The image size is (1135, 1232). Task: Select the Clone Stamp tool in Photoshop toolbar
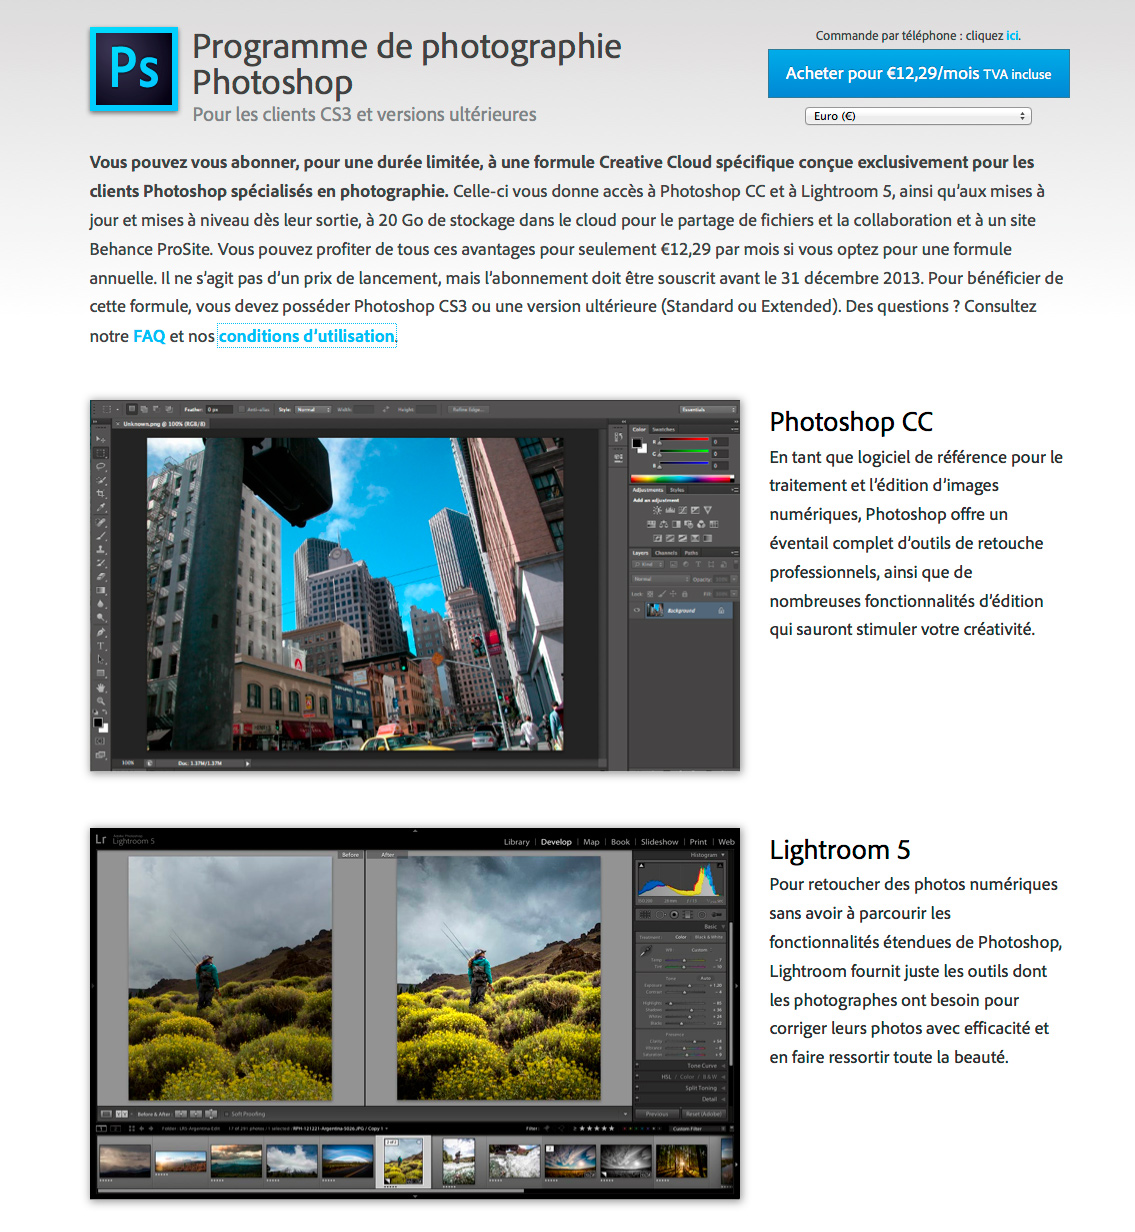pyautogui.click(x=101, y=549)
